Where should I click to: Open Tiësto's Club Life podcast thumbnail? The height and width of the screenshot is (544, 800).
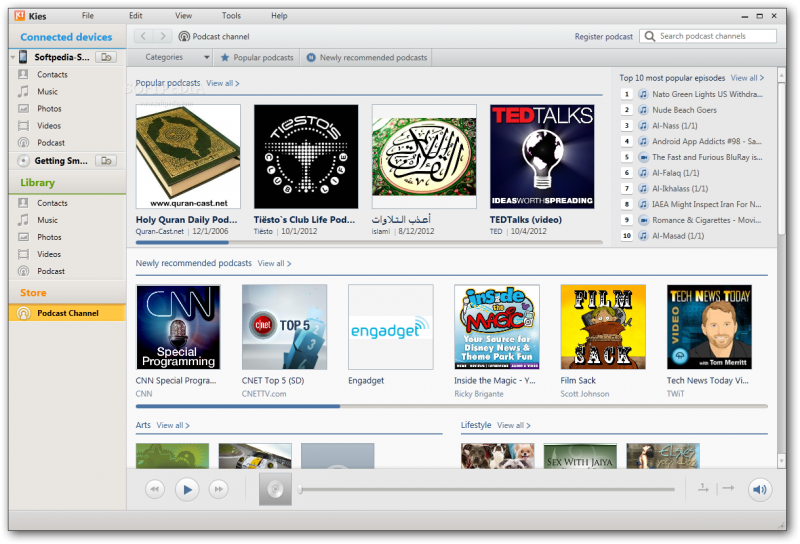tap(306, 157)
